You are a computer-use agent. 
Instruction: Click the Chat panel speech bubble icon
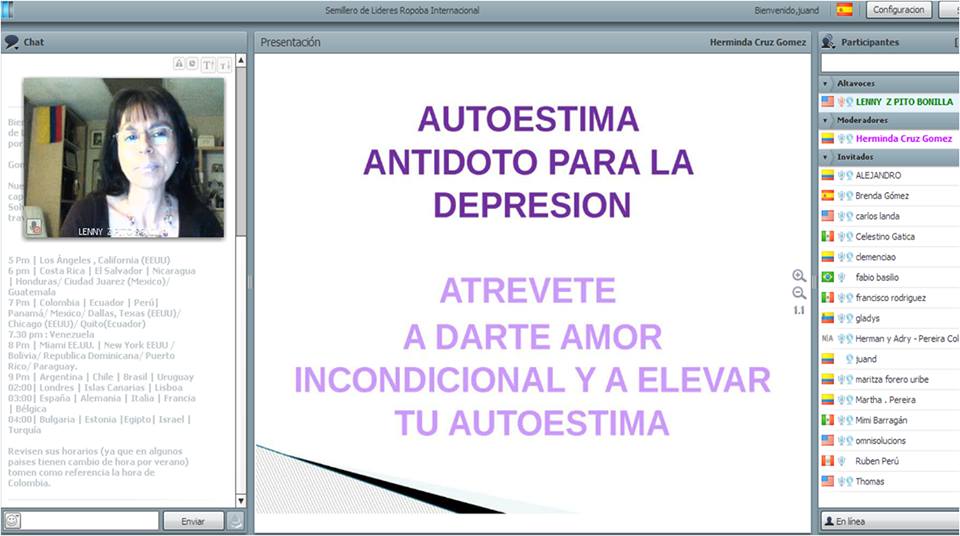coord(11,42)
